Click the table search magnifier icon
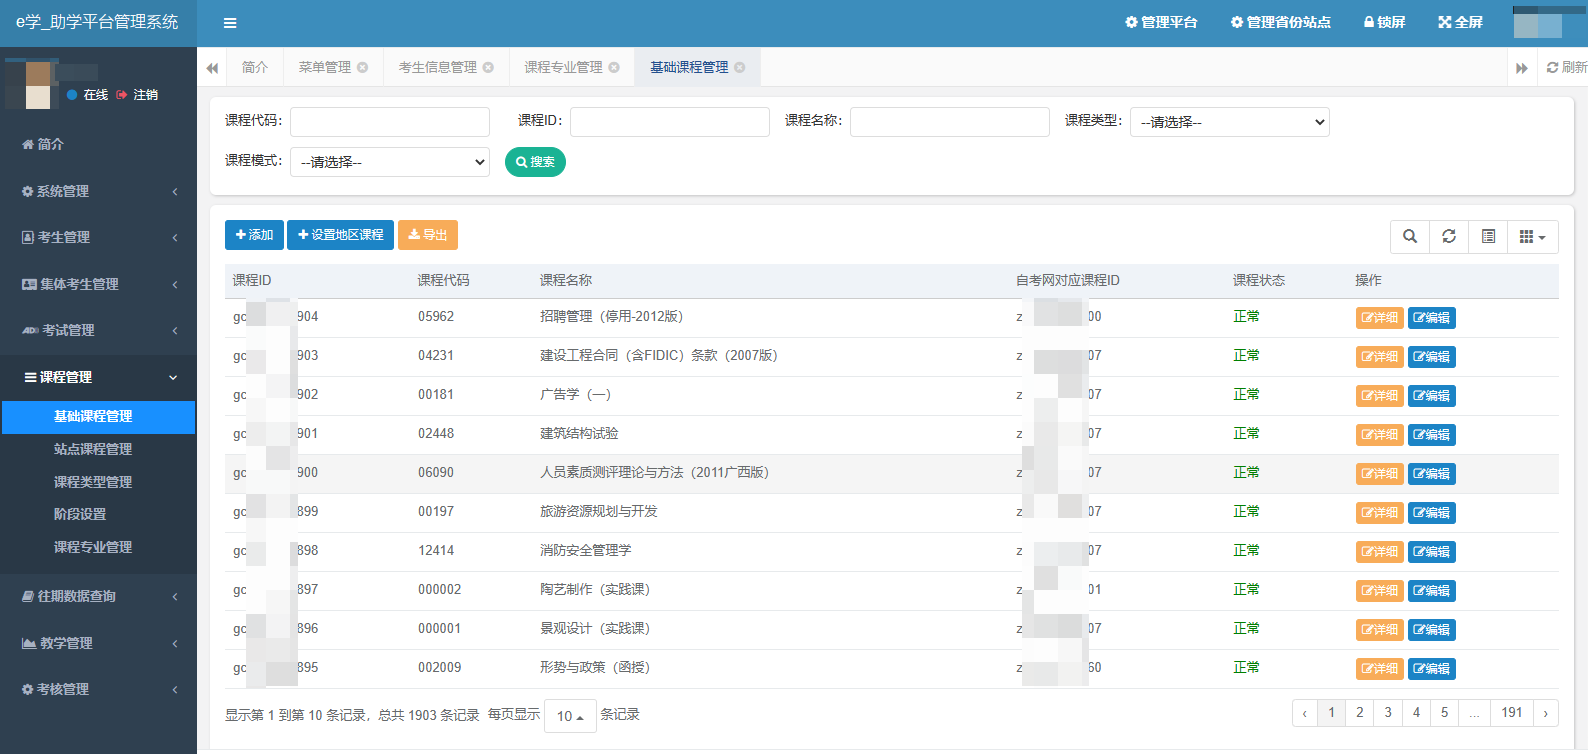 (1409, 237)
